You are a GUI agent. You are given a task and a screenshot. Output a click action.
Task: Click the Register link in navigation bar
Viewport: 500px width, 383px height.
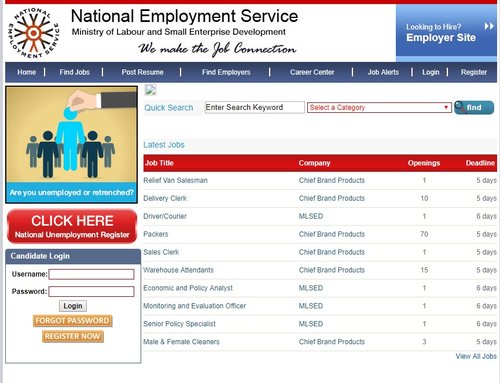[x=474, y=72]
